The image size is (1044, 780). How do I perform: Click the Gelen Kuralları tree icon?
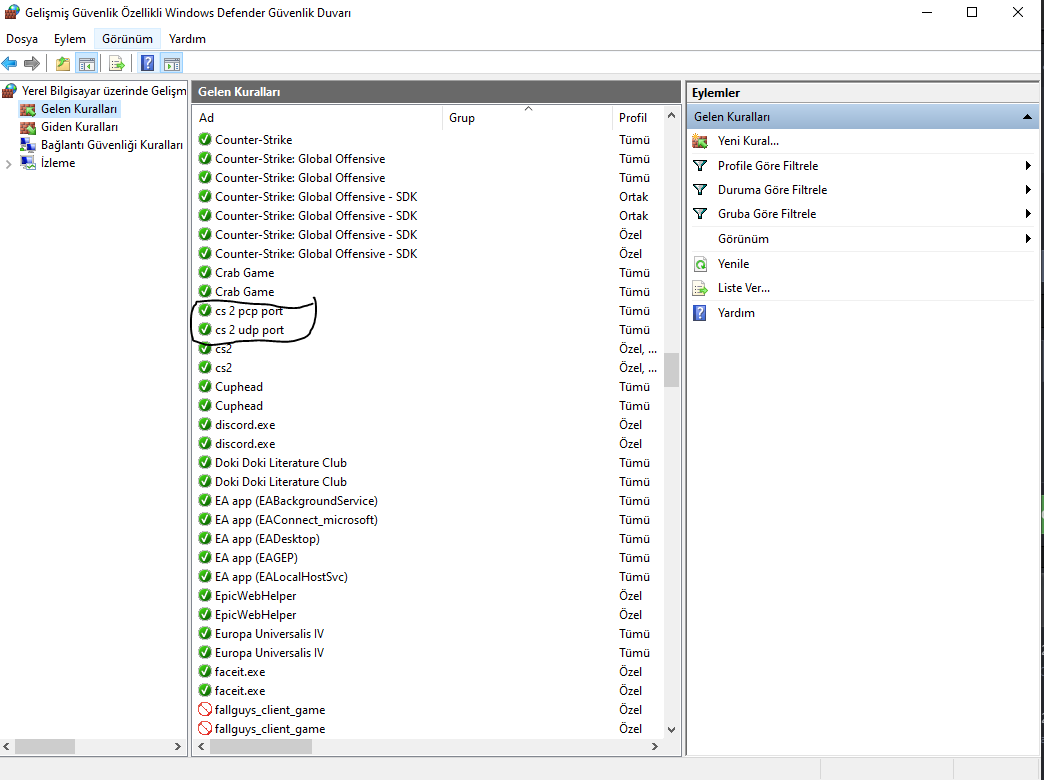(x=28, y=109)
